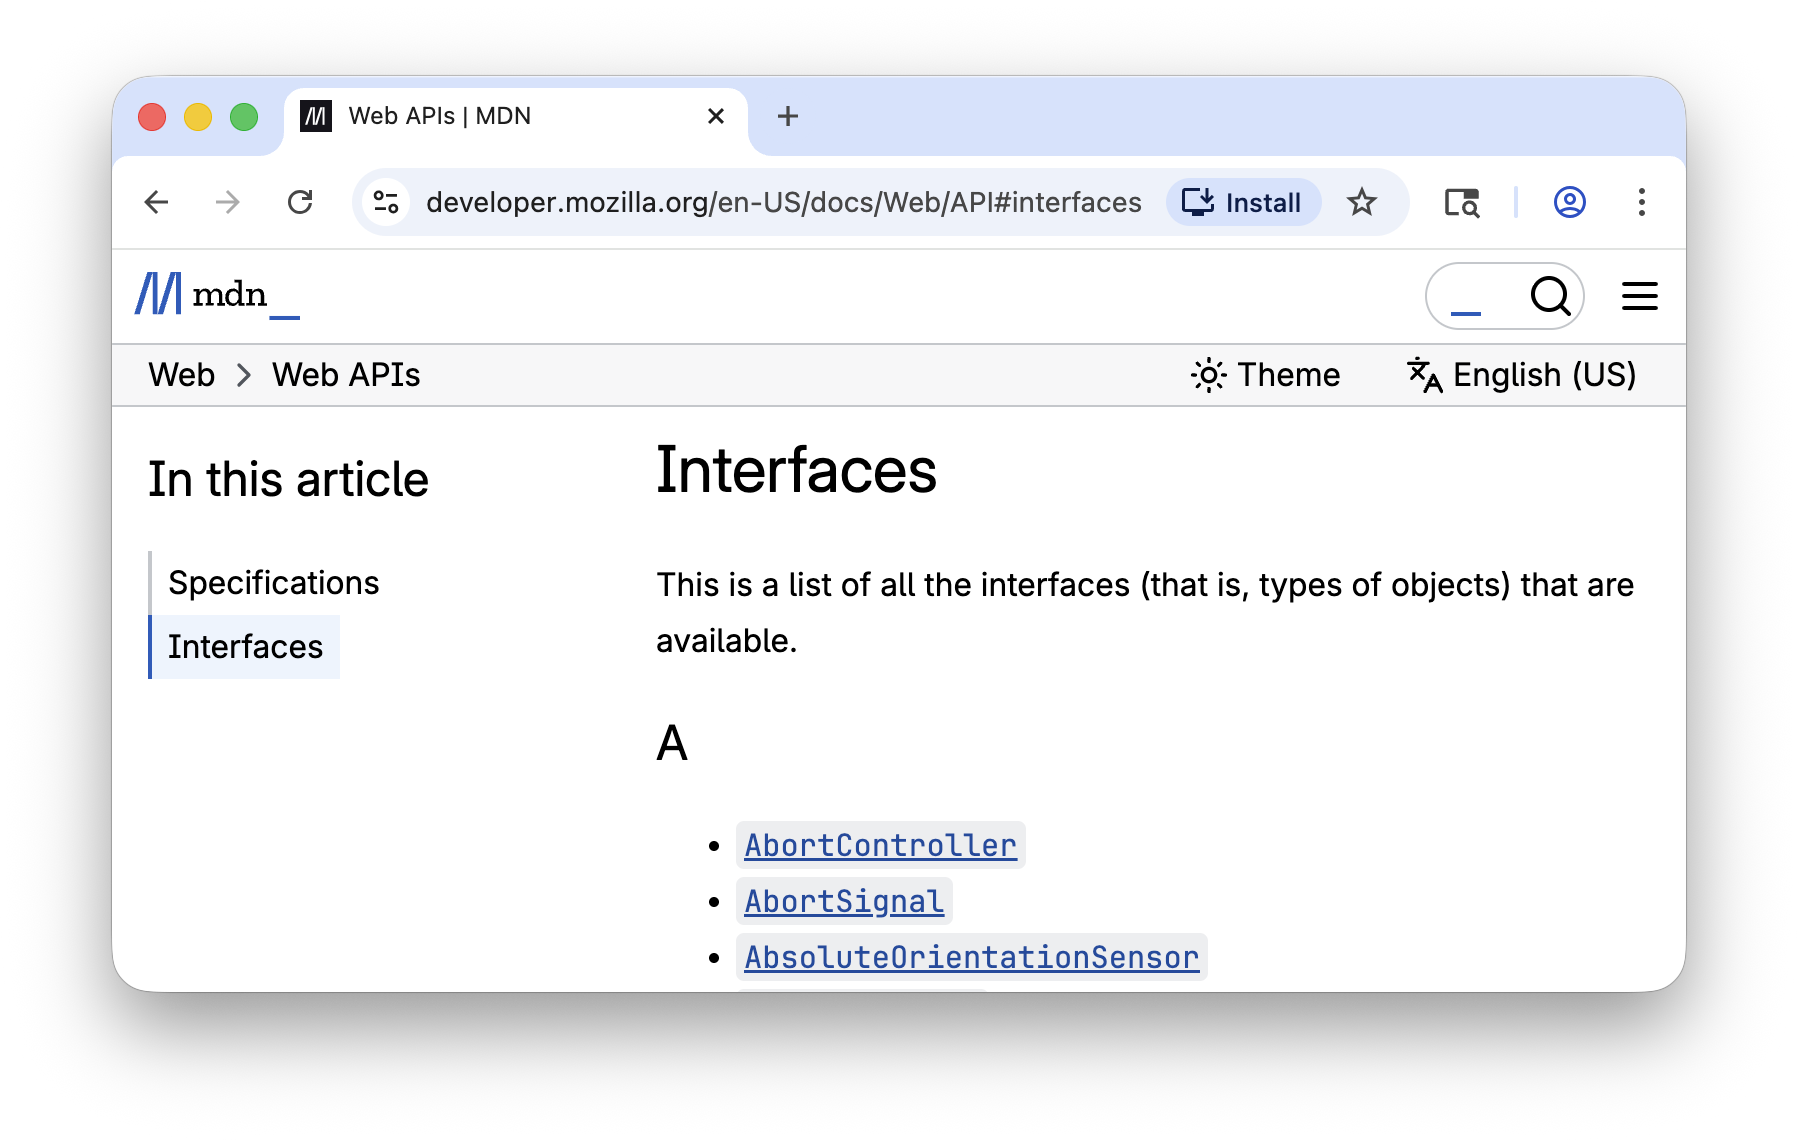Click the Install button in address bar

(x=1242, y=203)
